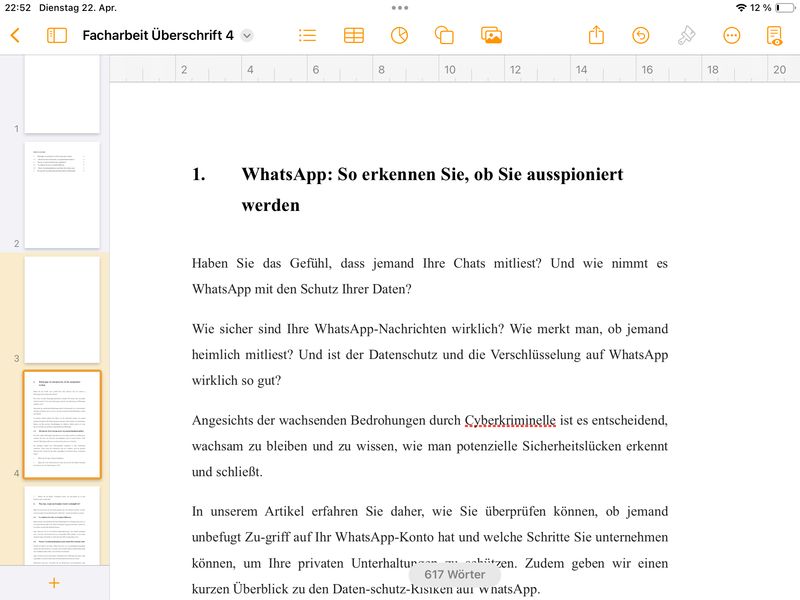Tap the status bar clock 22:52

[18, 8]
